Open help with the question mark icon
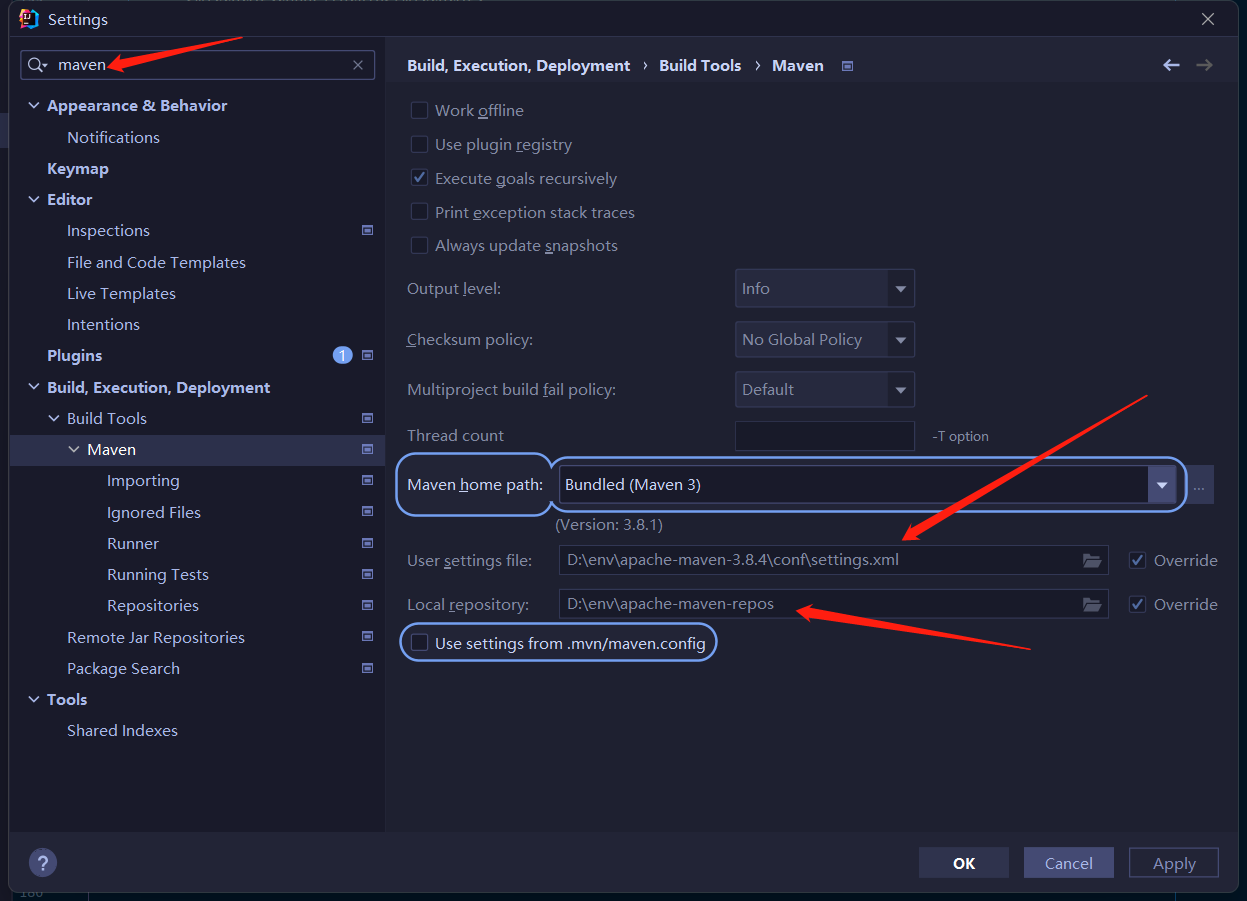Screen dimensions: 1247x901 click(43, 863)
